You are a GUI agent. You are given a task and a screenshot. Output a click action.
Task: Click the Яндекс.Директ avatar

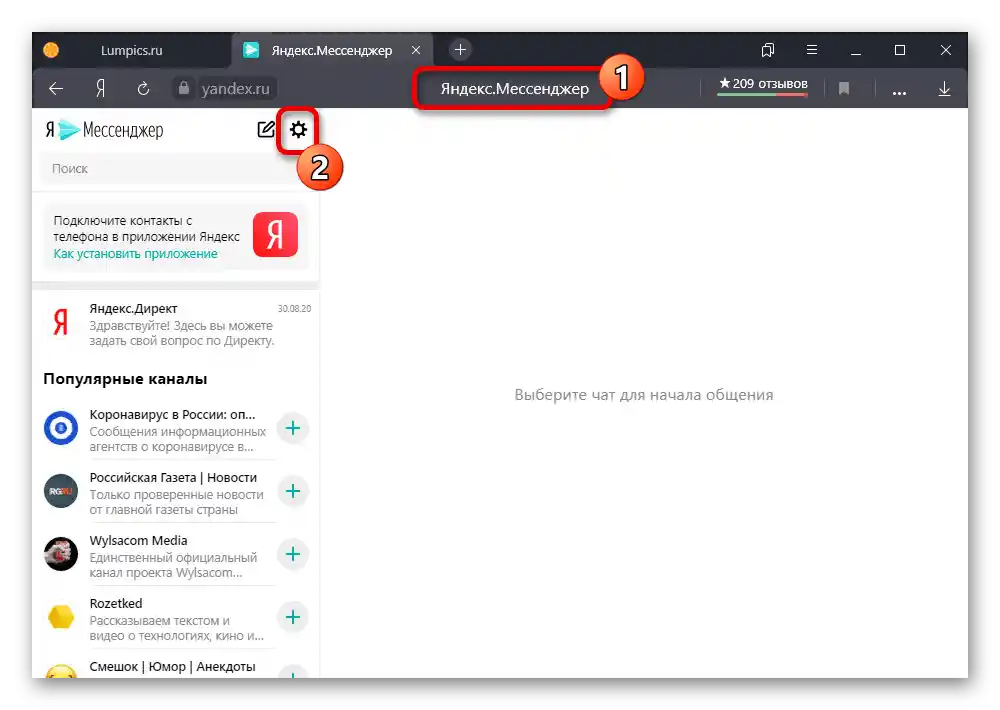point(61,323)
